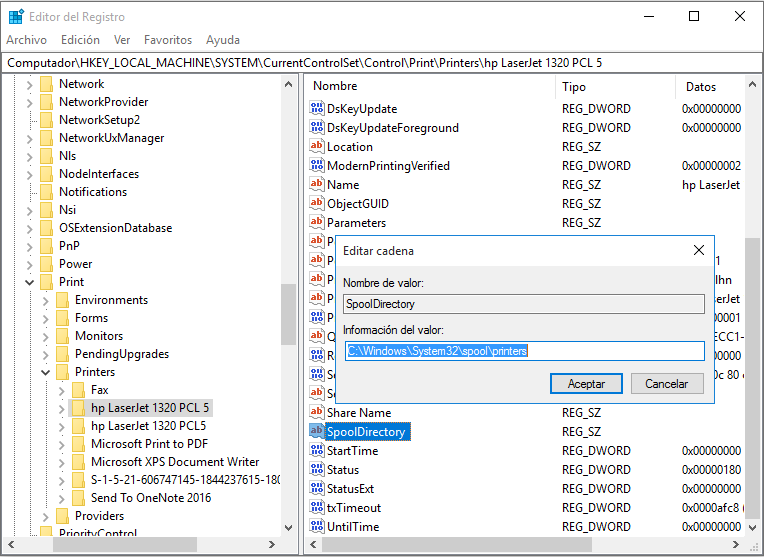Open the Archivo menu
This screenshot has height=557, width=764.
tap(27, 40)
